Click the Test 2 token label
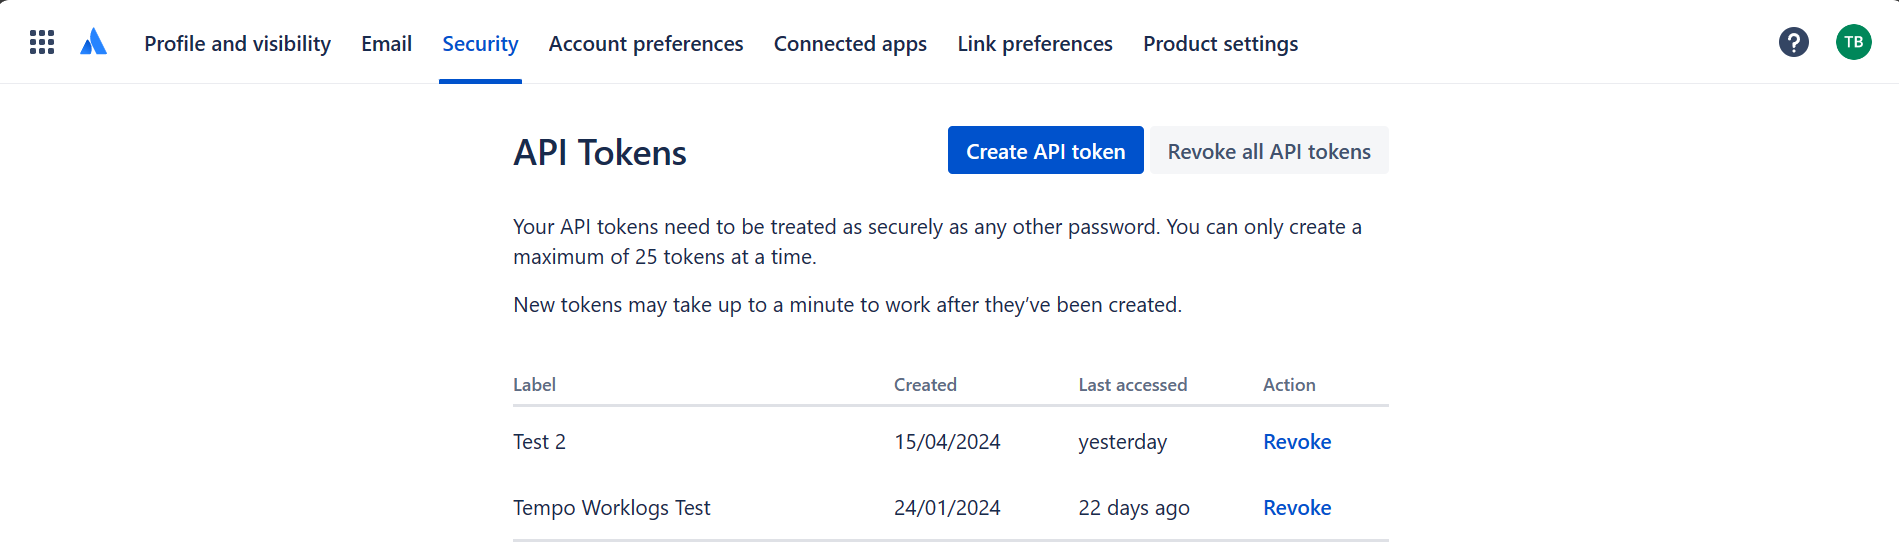The image size is (1899, 549). coord(539,442)
